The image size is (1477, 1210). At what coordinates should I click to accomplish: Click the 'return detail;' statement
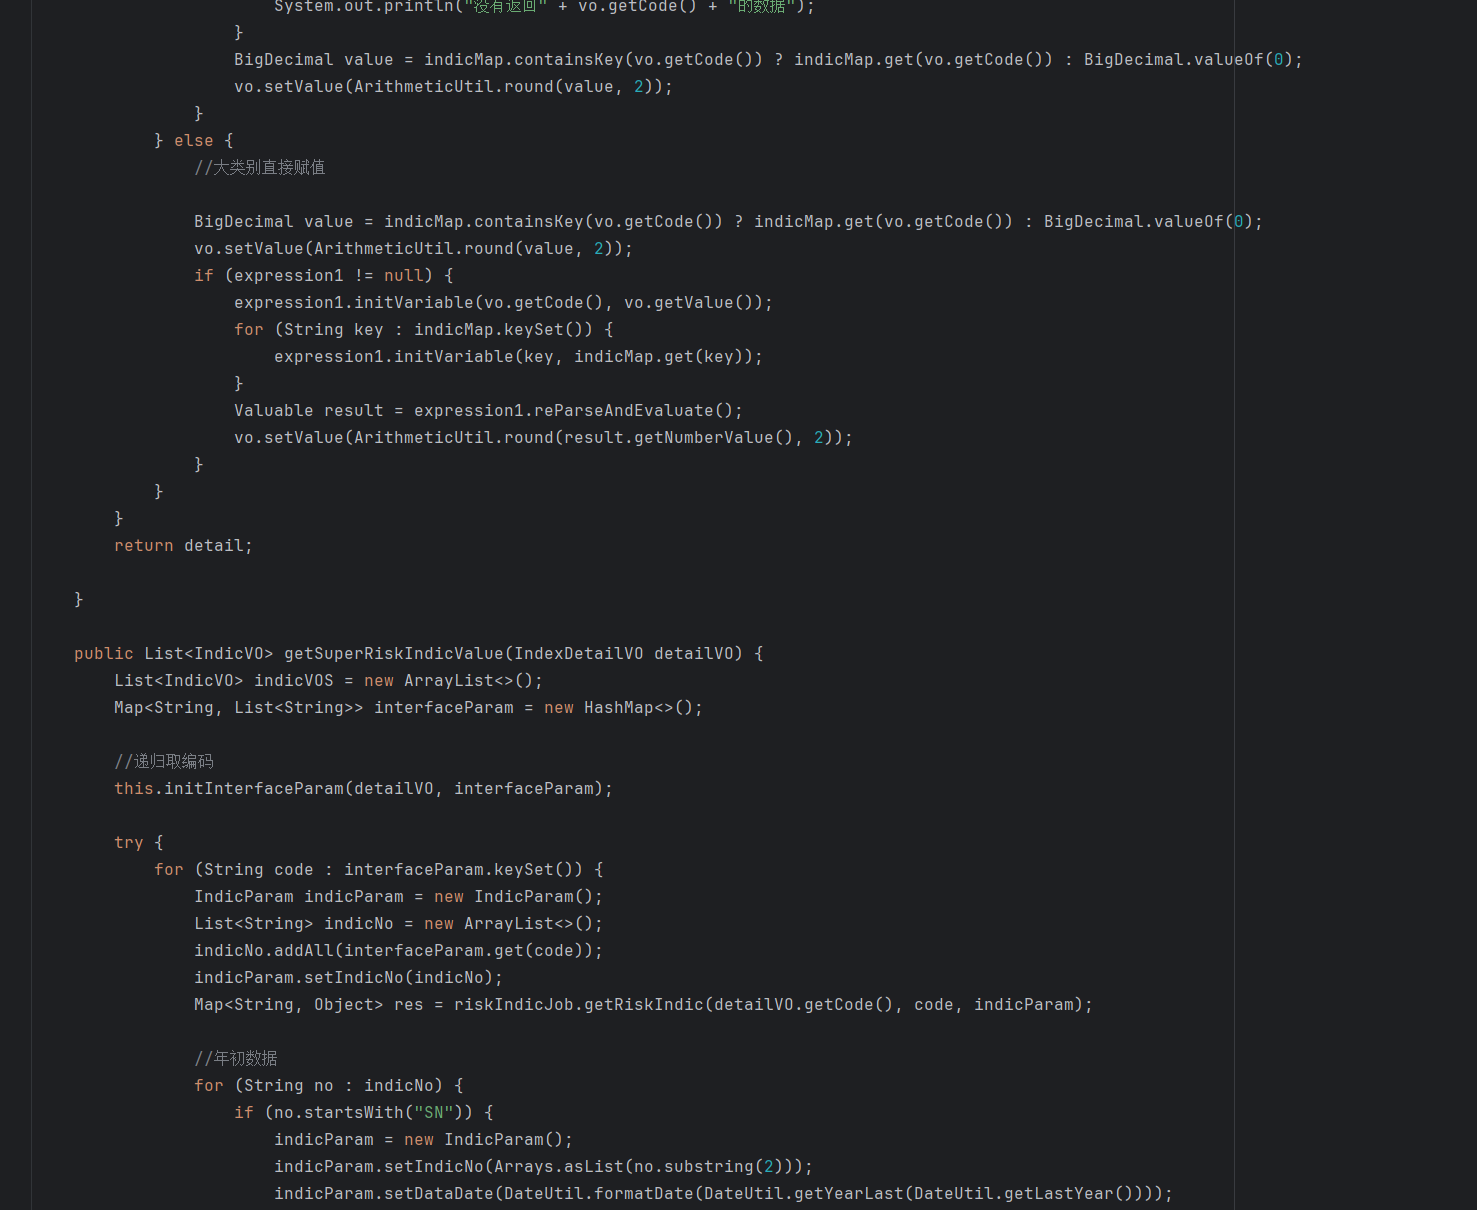(x=184, y=546)
